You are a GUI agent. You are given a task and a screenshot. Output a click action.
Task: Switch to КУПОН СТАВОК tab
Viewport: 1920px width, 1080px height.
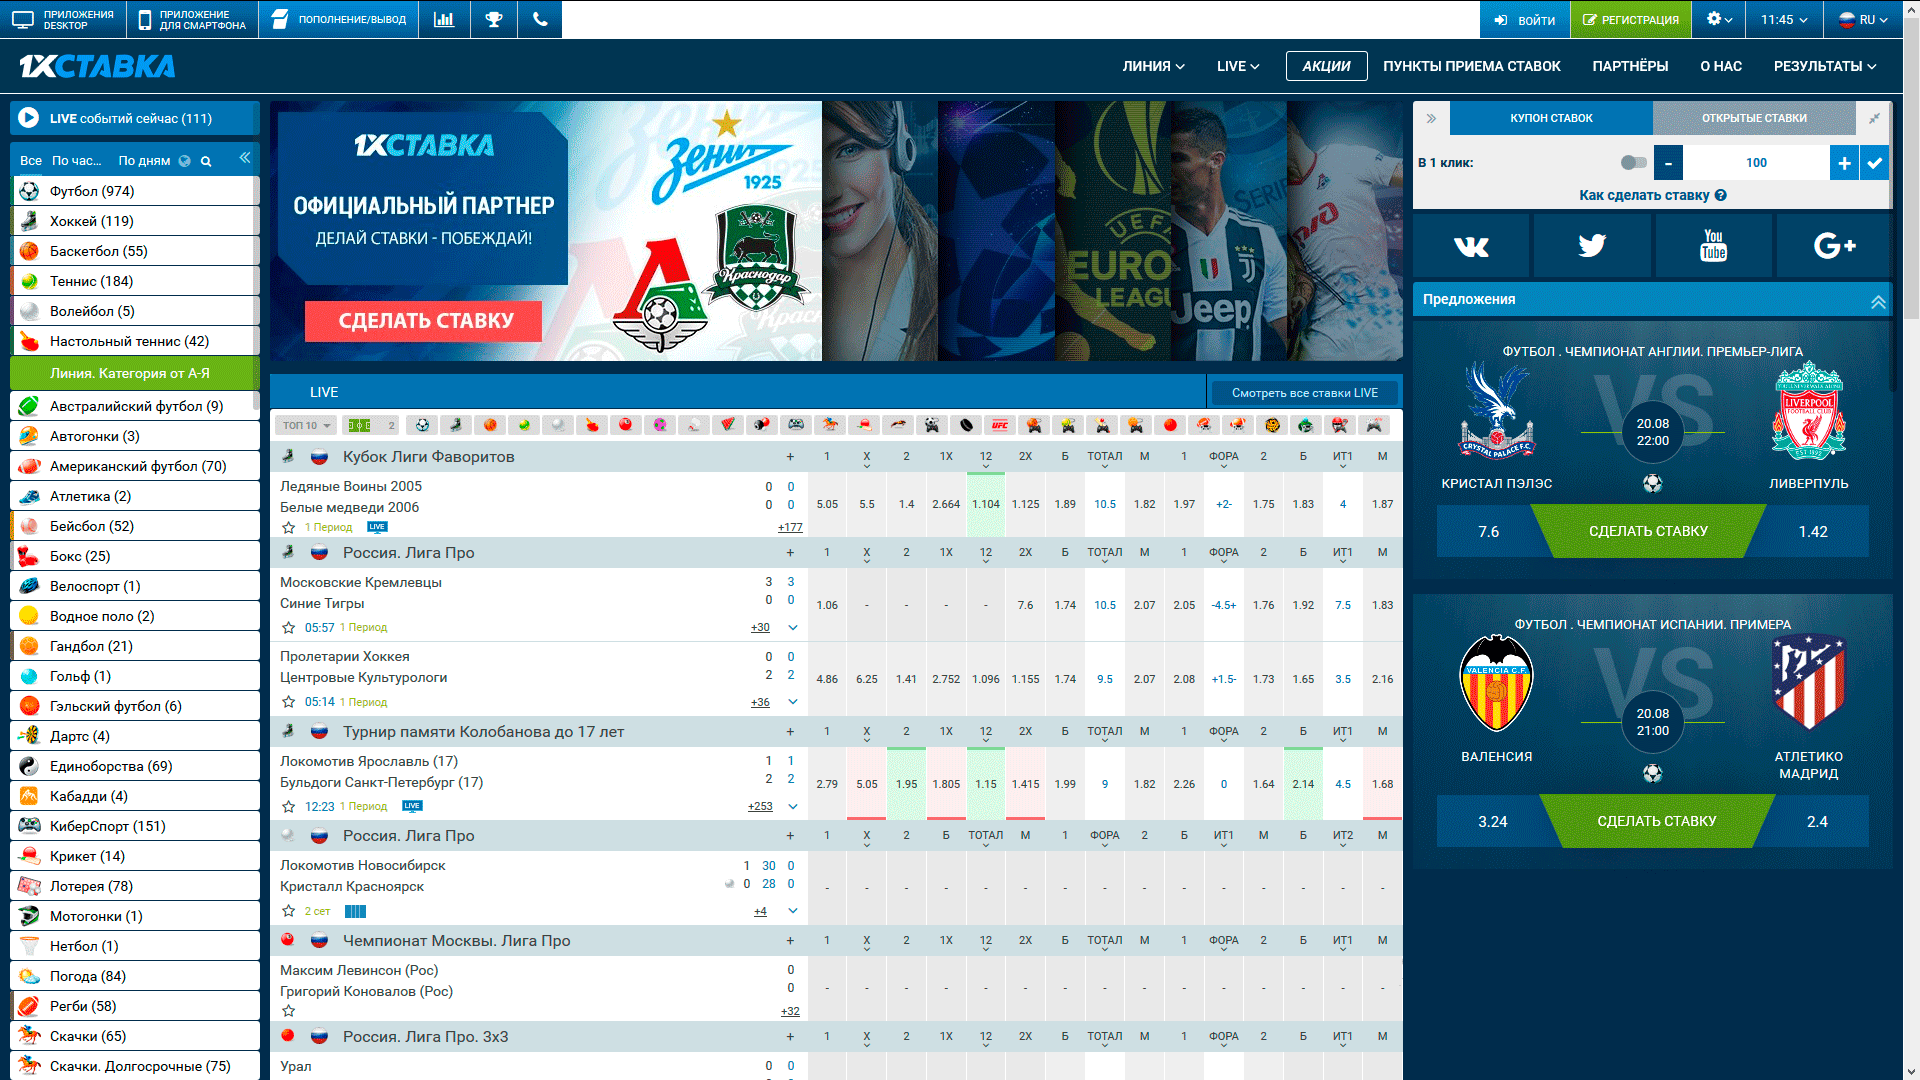(x=1551, y=118)
